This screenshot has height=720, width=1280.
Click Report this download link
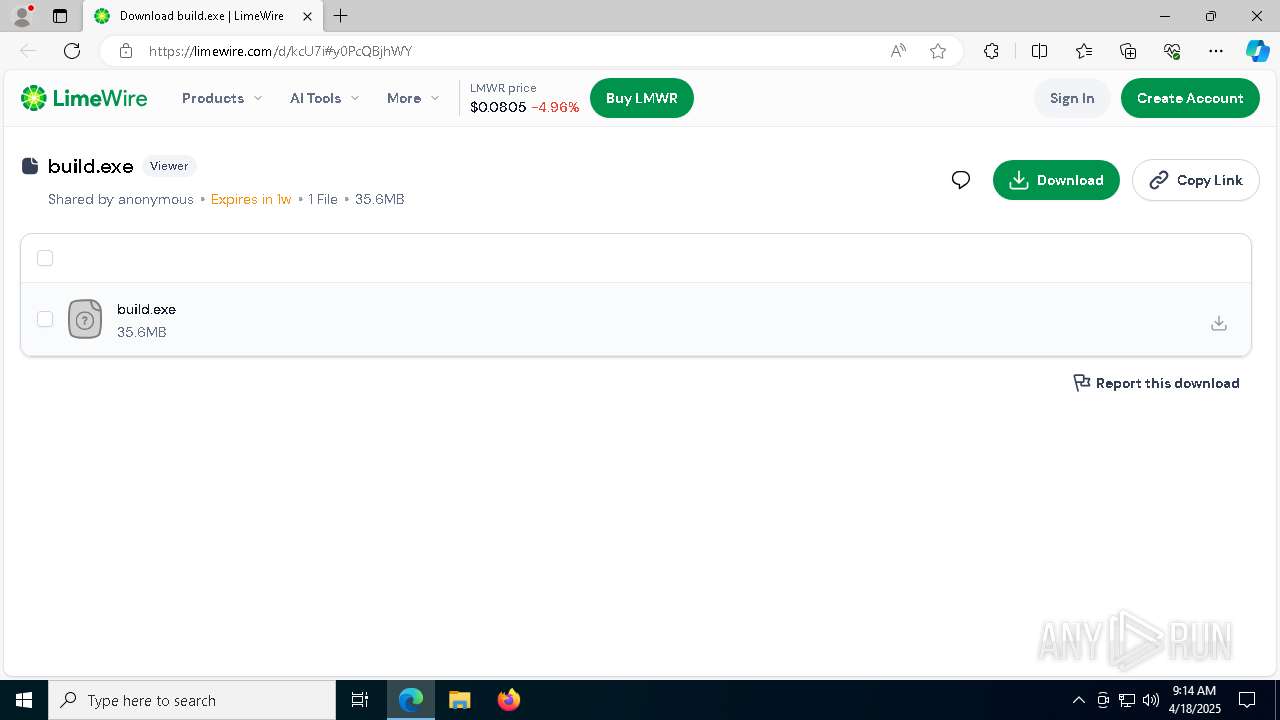tap(1156, 383)
